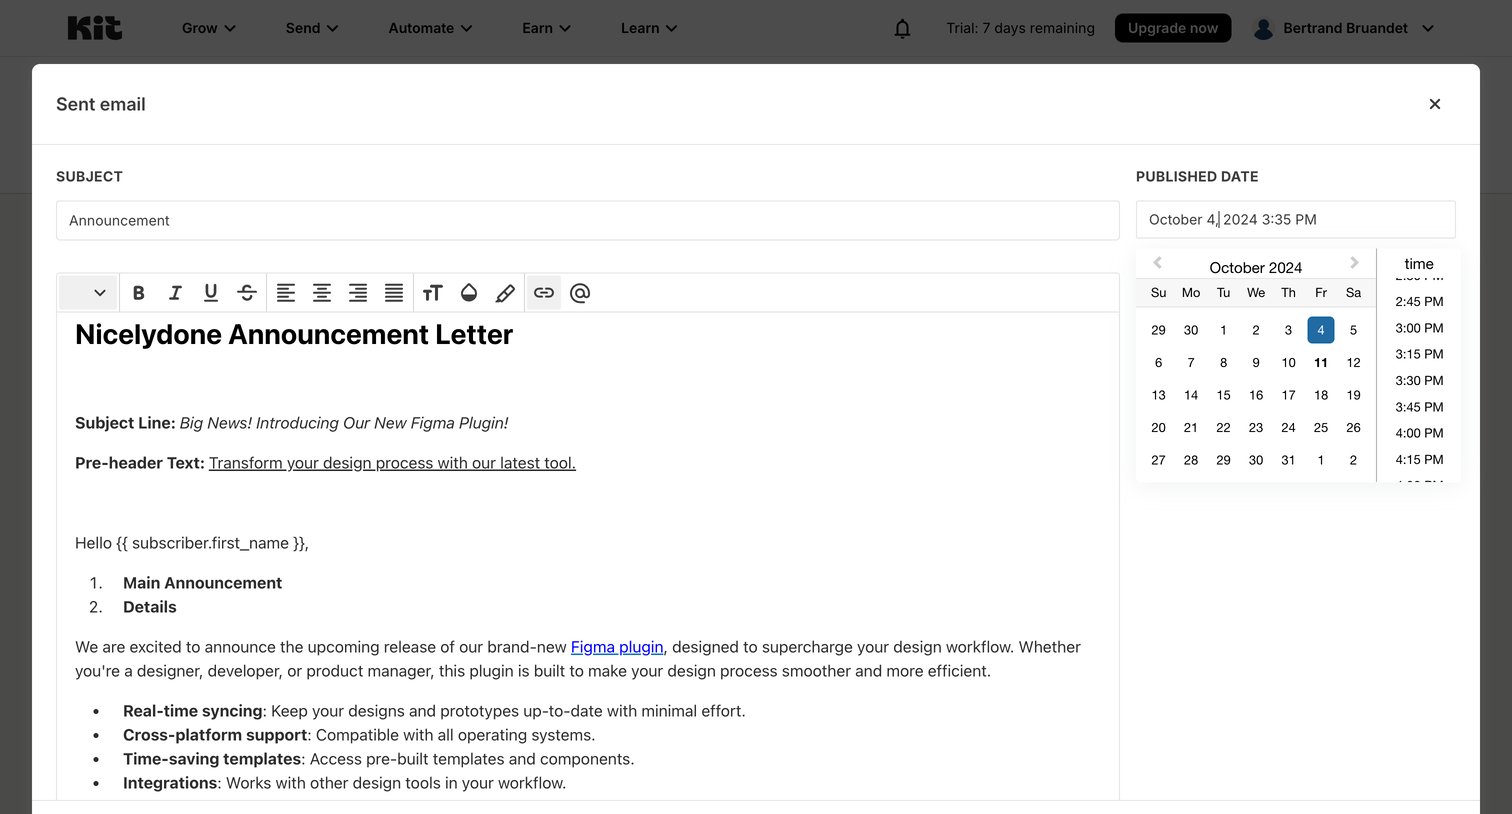The height and width of the screenshot is (814, 1512).
Task: Open the notifications bell
Action: [x=902, y=28]
